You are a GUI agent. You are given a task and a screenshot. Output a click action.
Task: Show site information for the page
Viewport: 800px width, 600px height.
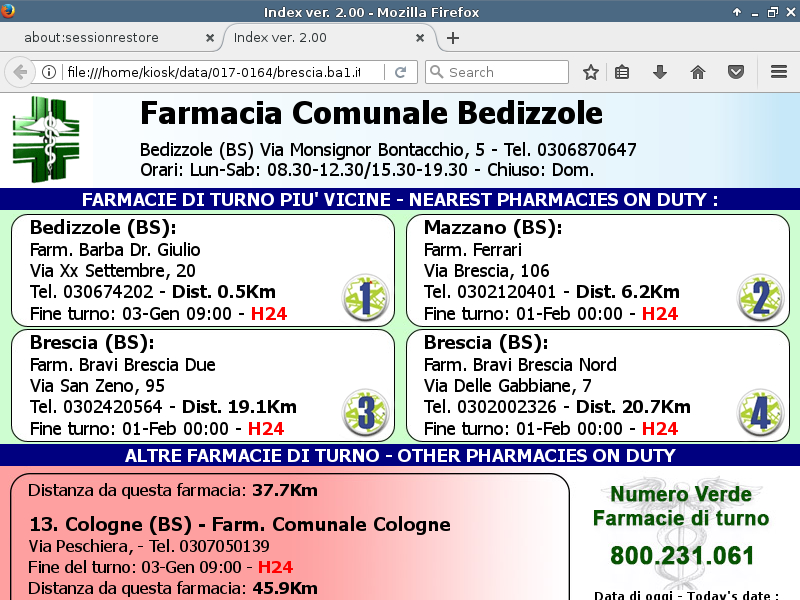[49, 72]
